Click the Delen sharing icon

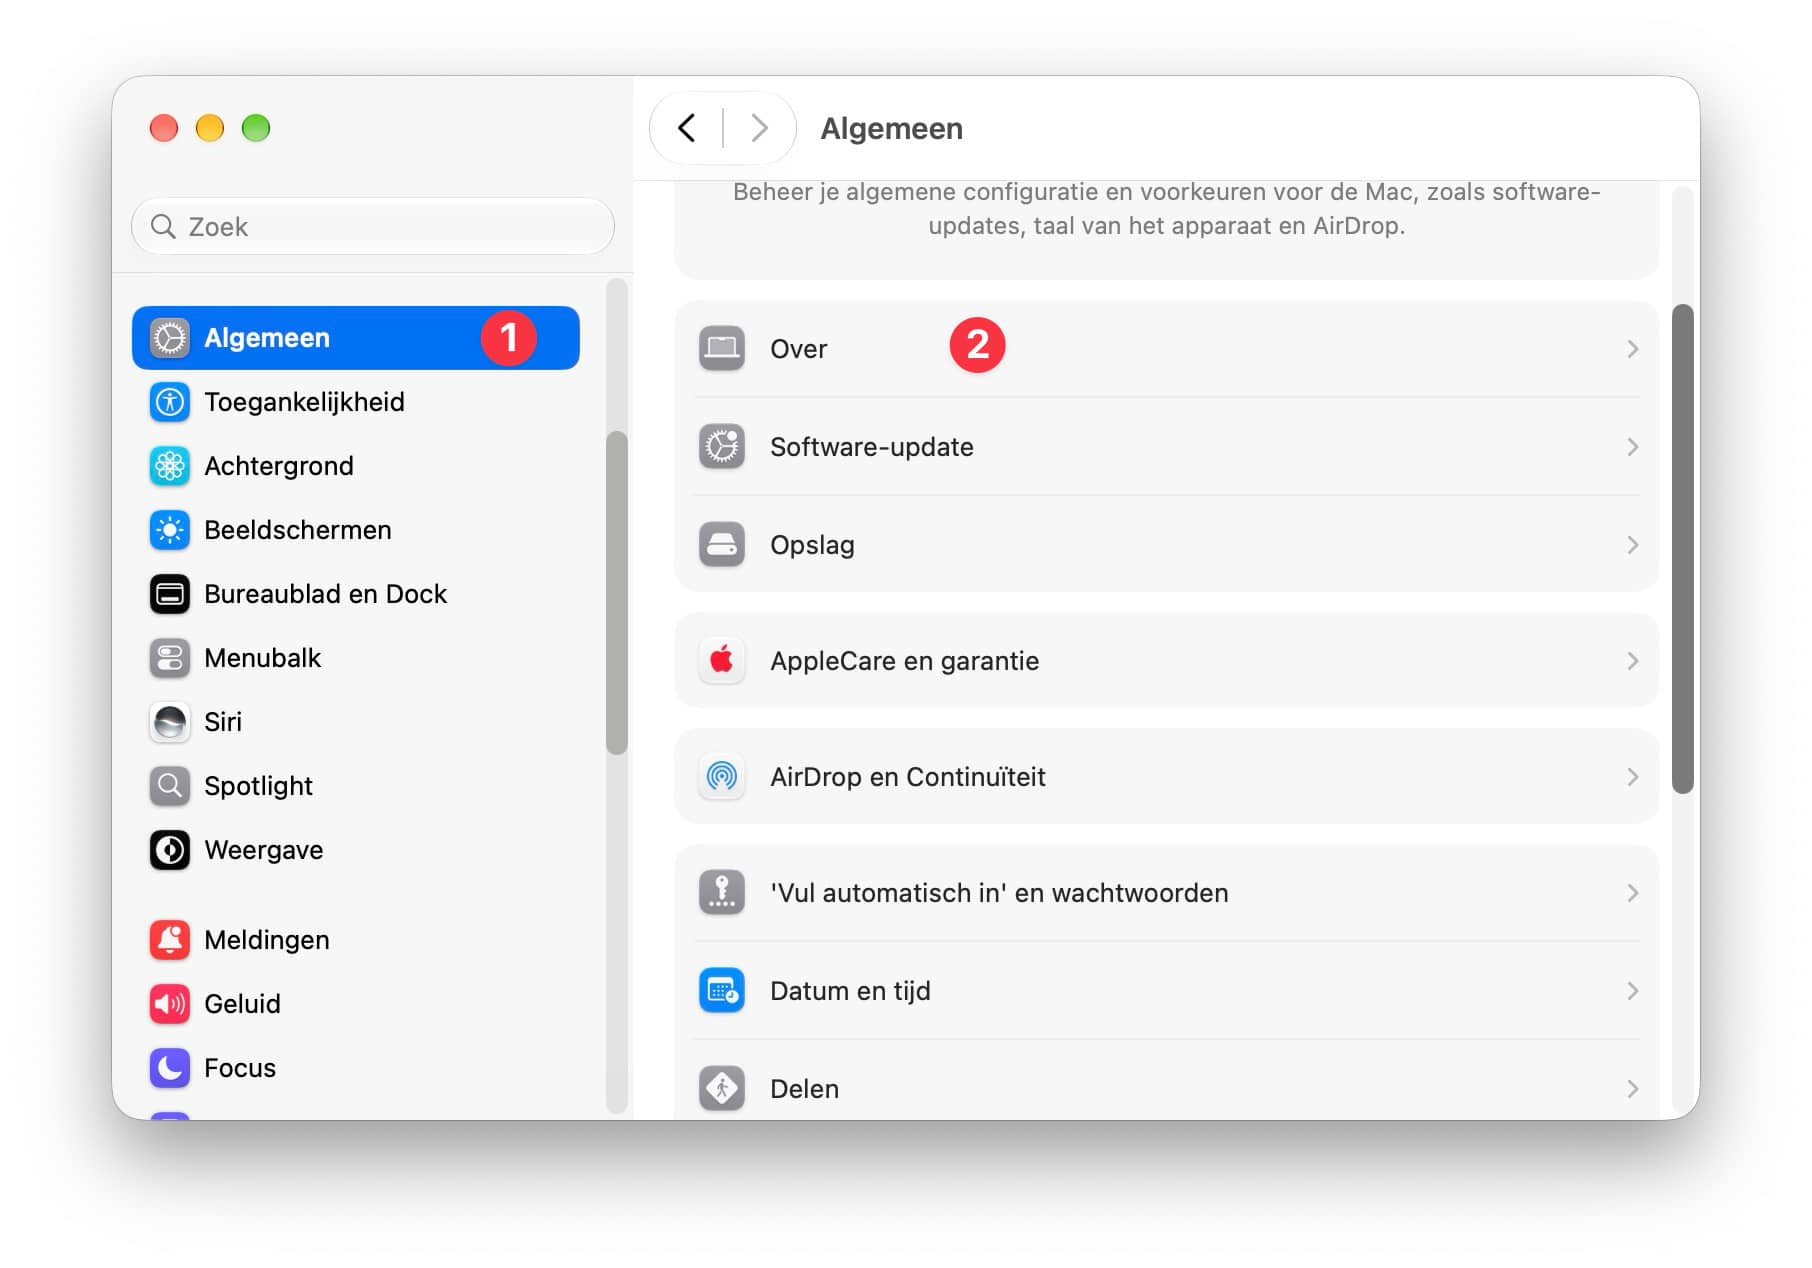pos(722,1089)
